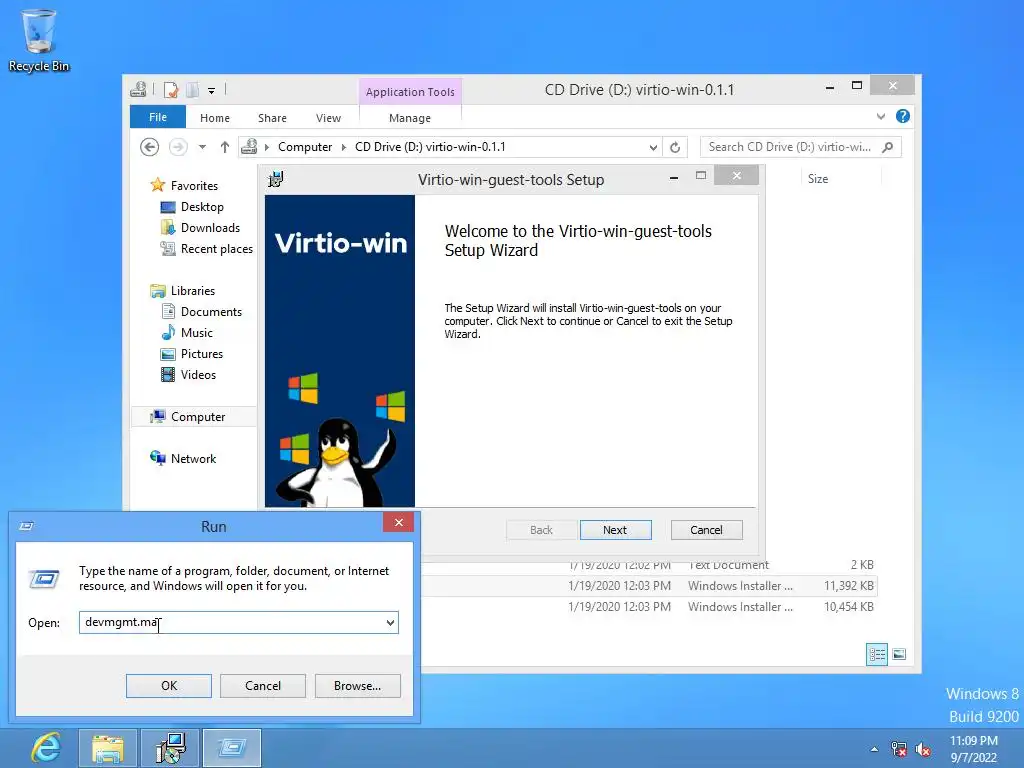Screen dimensions: 1024x768
Task: Open Recycle Bin on the desktop
Action: (39, 40)
